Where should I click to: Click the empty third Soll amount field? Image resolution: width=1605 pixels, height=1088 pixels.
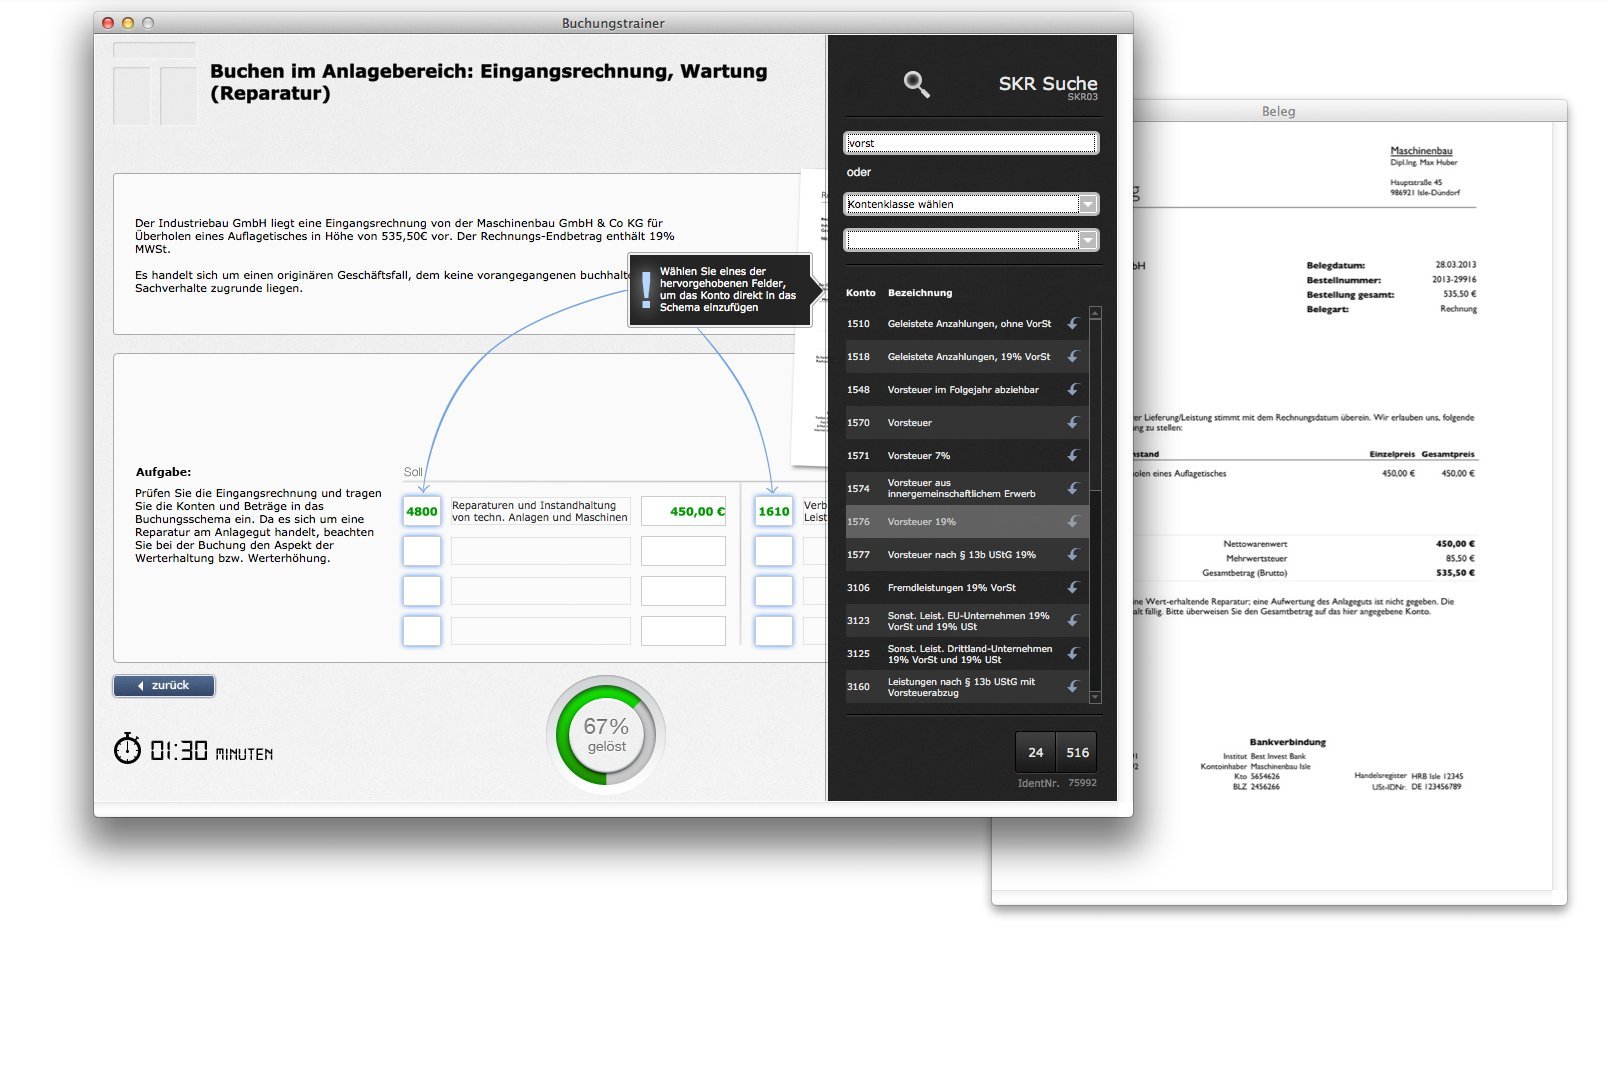point(683,591)
